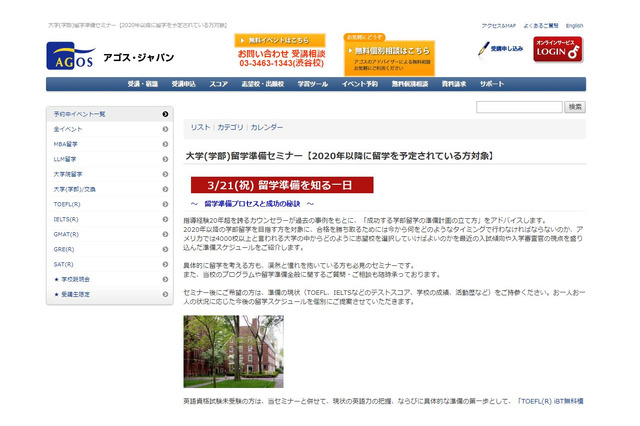Open 志望校・出願校 menu item
Viewport: 640px width, 426px height.
[262, 84]
